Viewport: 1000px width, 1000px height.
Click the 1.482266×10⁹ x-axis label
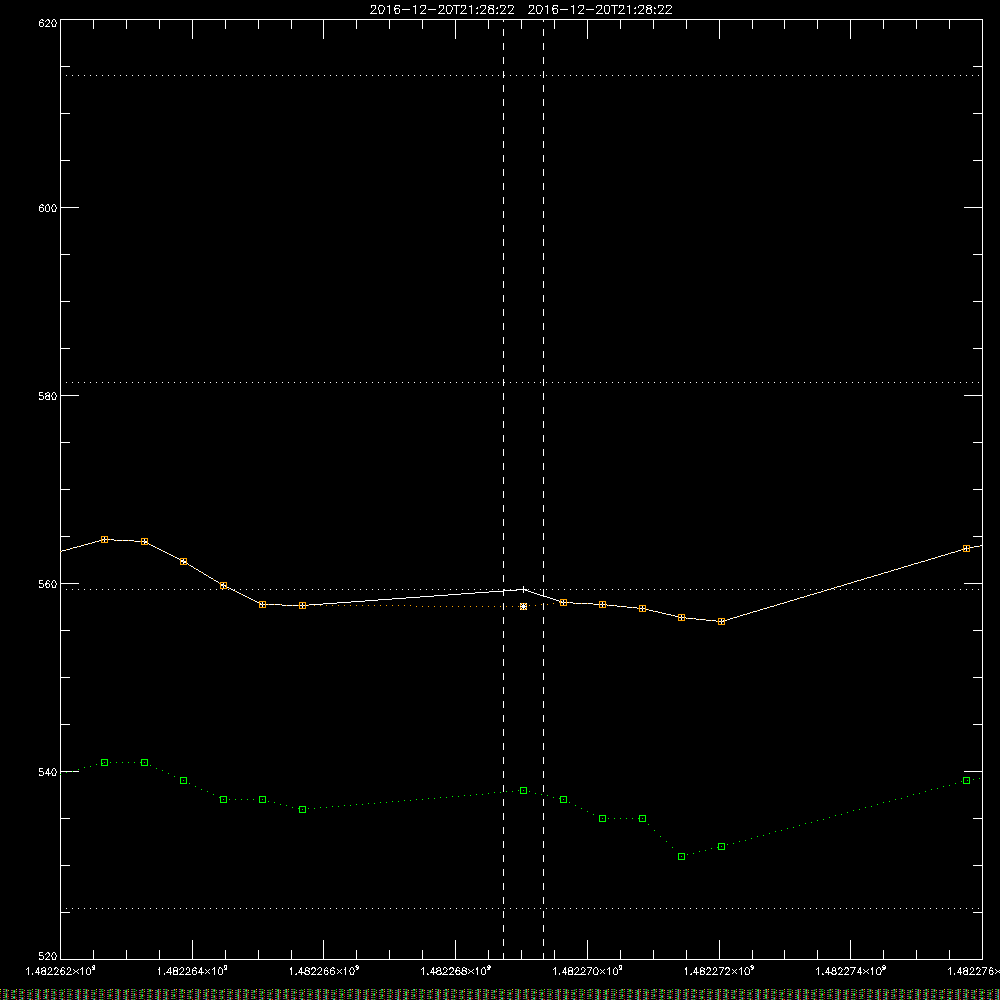pyautogui.click(x=324, y=971)
